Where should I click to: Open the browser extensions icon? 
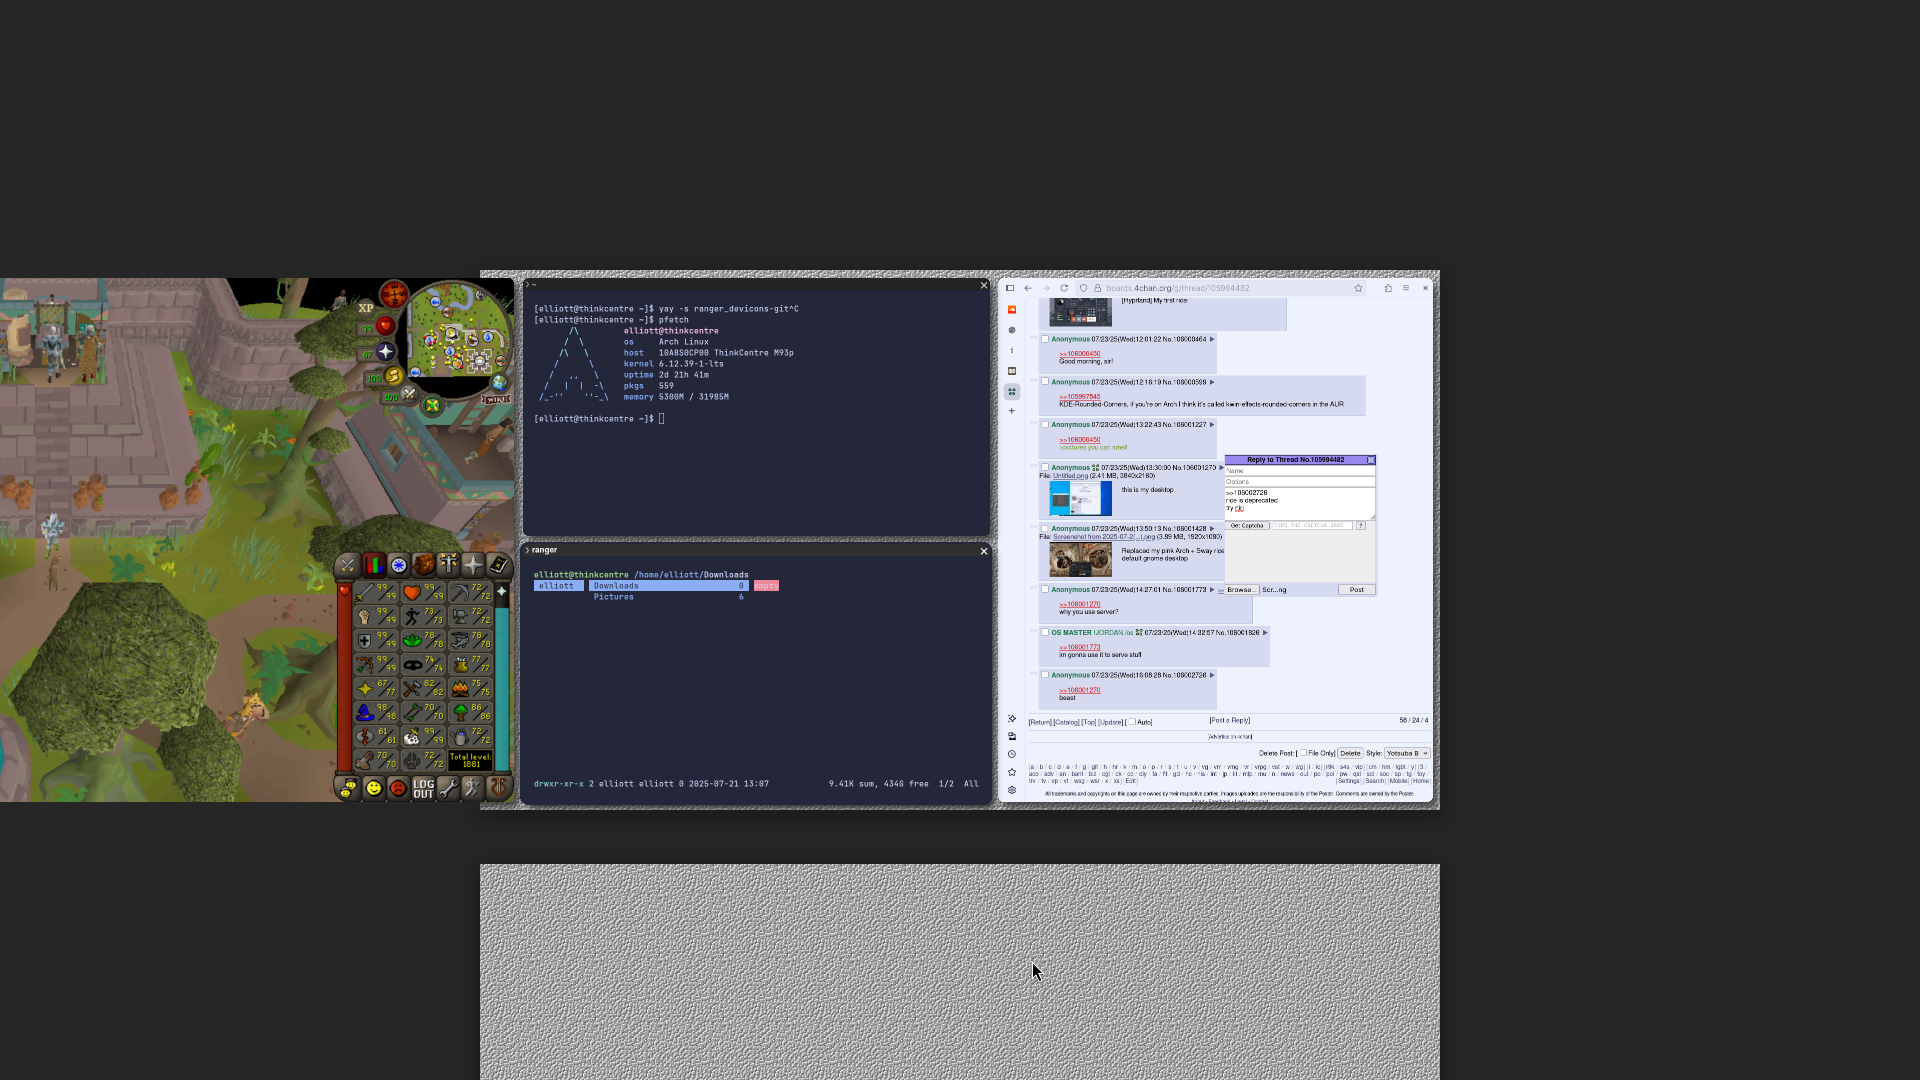[x=1388, y=288]
